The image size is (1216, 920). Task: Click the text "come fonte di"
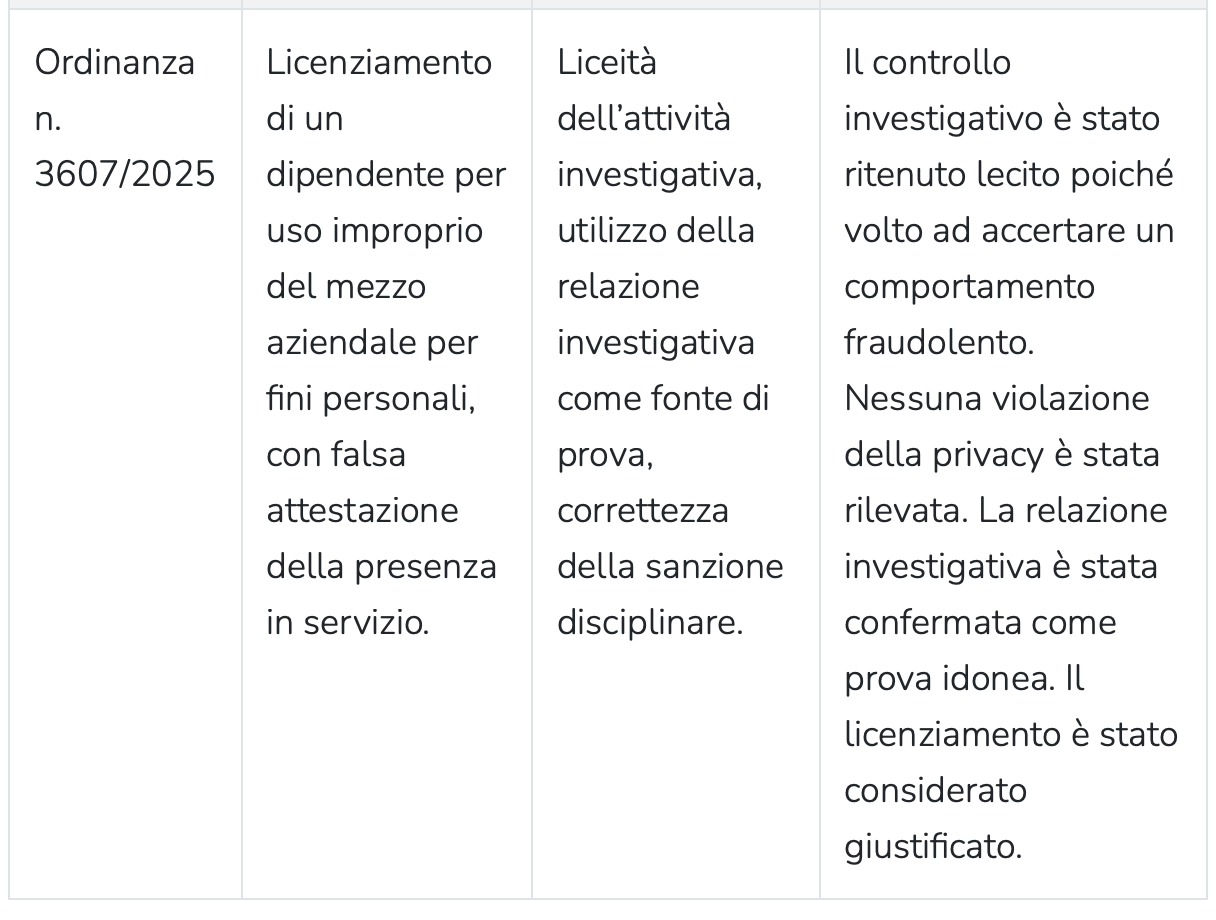[663, 399]
